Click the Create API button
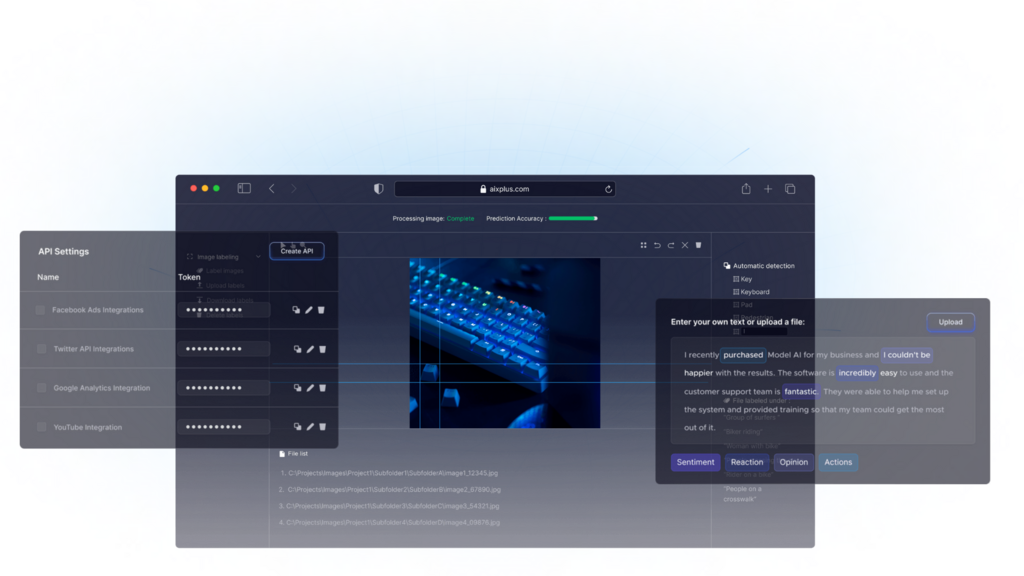 (x=297, y=251)
